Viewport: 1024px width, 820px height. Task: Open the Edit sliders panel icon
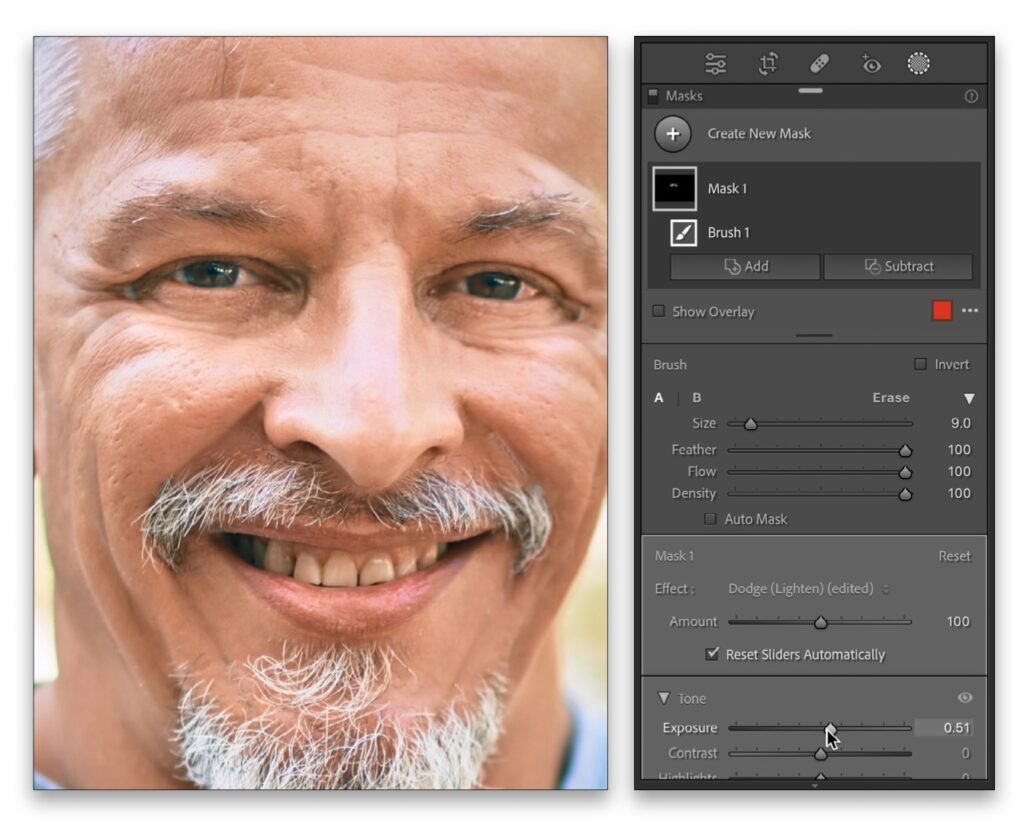pyautogui.click(x=715, y=64)
